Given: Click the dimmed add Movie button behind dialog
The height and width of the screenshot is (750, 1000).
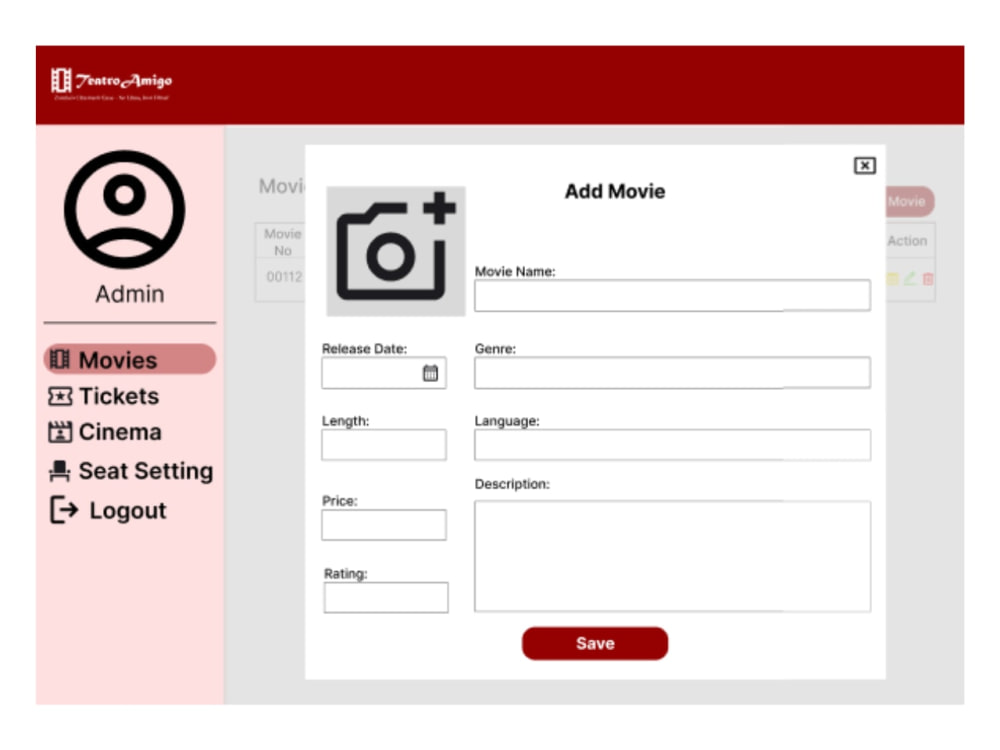Looking at the screenshot, I should pyautogui.click(x=910, y=202).
